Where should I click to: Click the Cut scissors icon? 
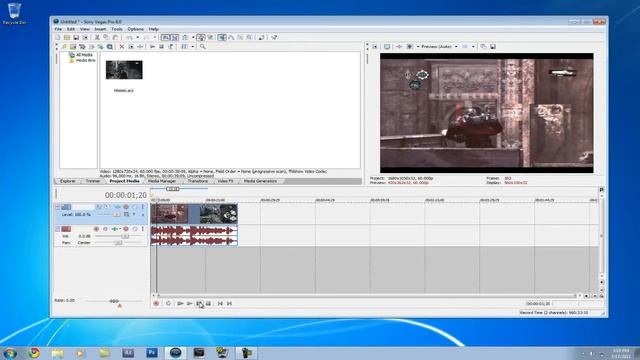[x=97, y=38]
